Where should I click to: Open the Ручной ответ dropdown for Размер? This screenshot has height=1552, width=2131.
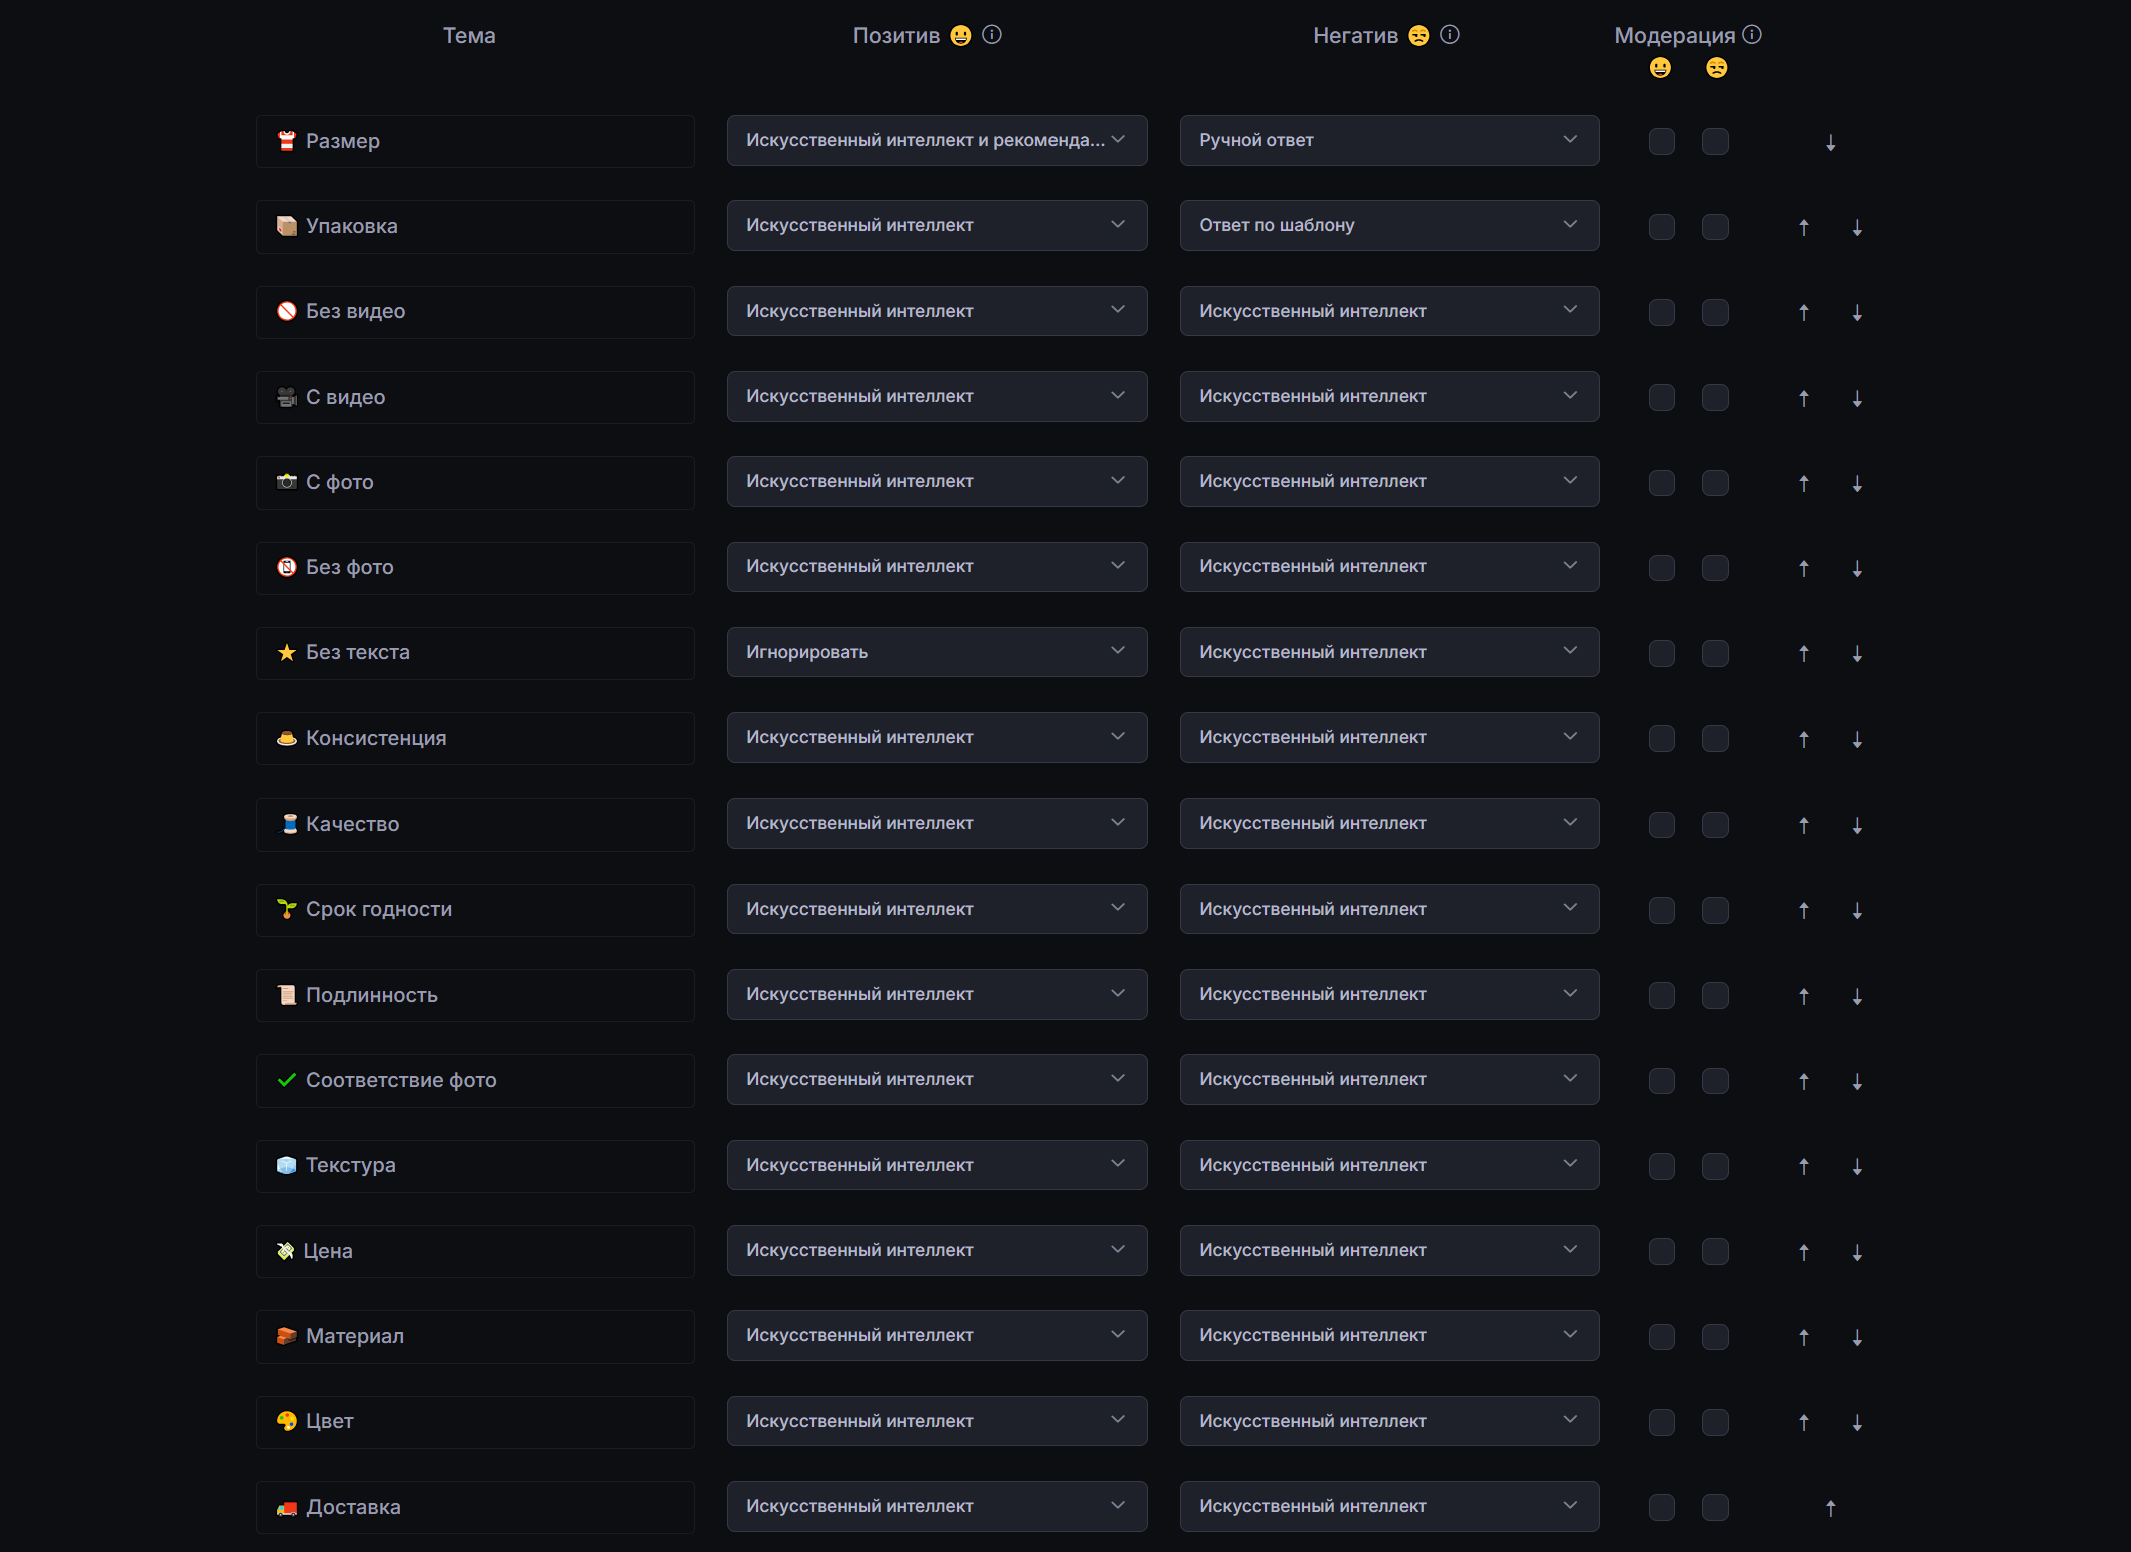click(x=1388, y=141)
